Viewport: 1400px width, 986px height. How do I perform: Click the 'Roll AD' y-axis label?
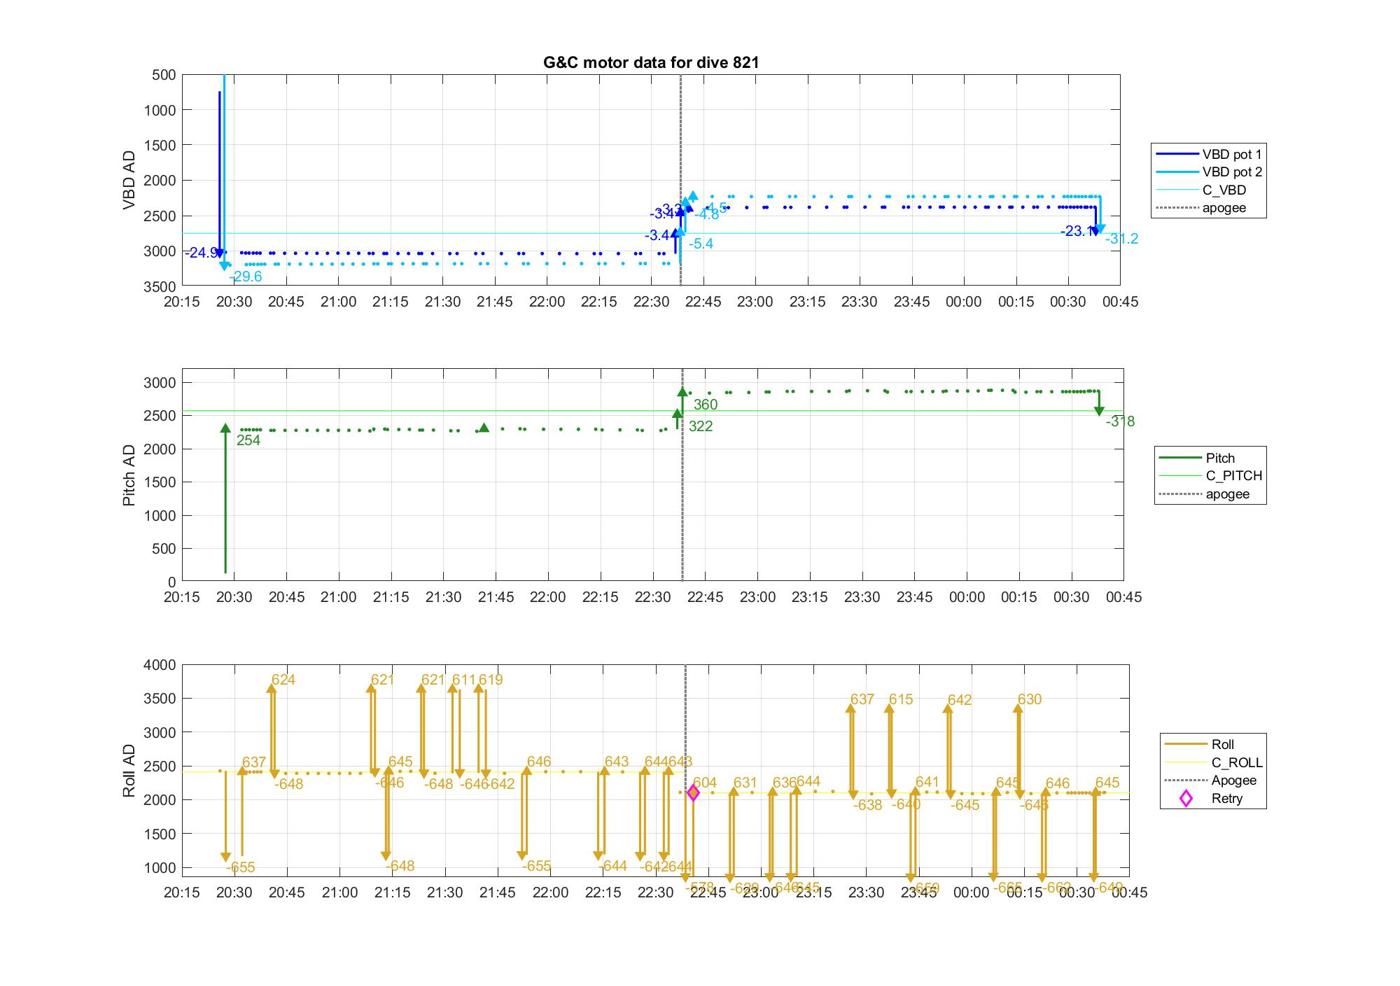point(129,771)
